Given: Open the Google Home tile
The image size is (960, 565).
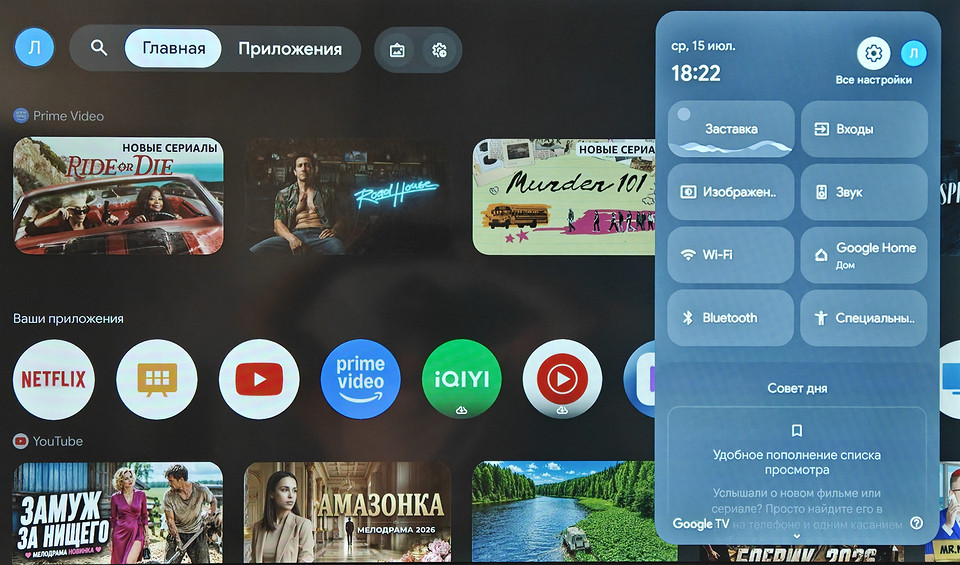Looking at the screenshot, I should coord(864,255).
